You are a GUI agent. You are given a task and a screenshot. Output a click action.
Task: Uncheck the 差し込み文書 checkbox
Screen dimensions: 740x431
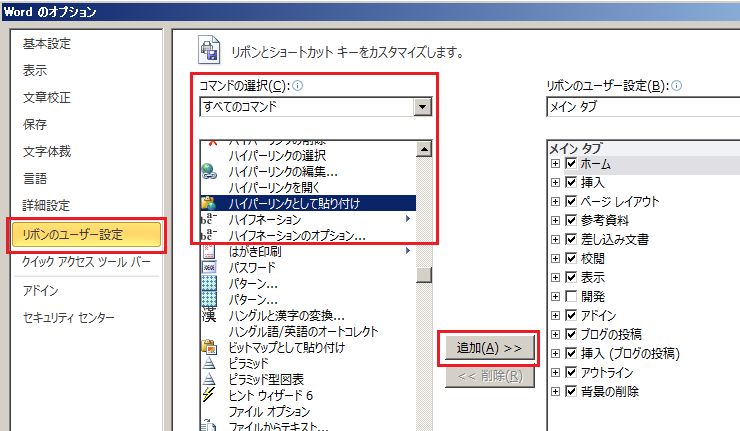click(571, 239)
